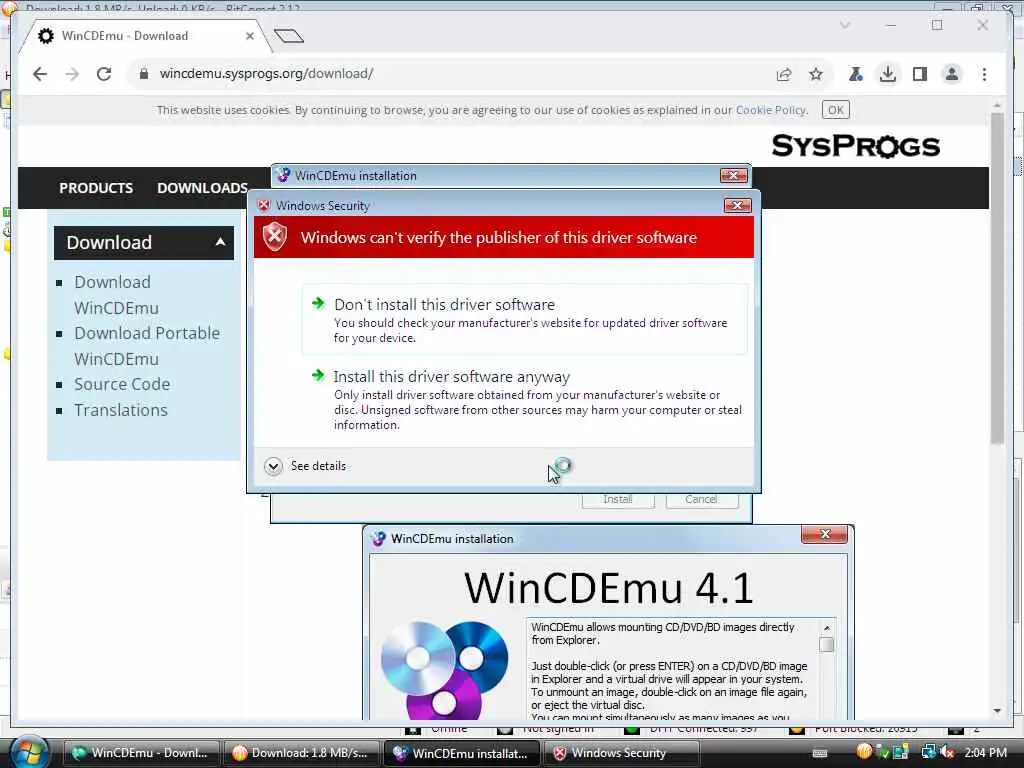Open the Windows Start orb
The width and height of the screenshot is (1024, 768).
click(x=29, y=752)
